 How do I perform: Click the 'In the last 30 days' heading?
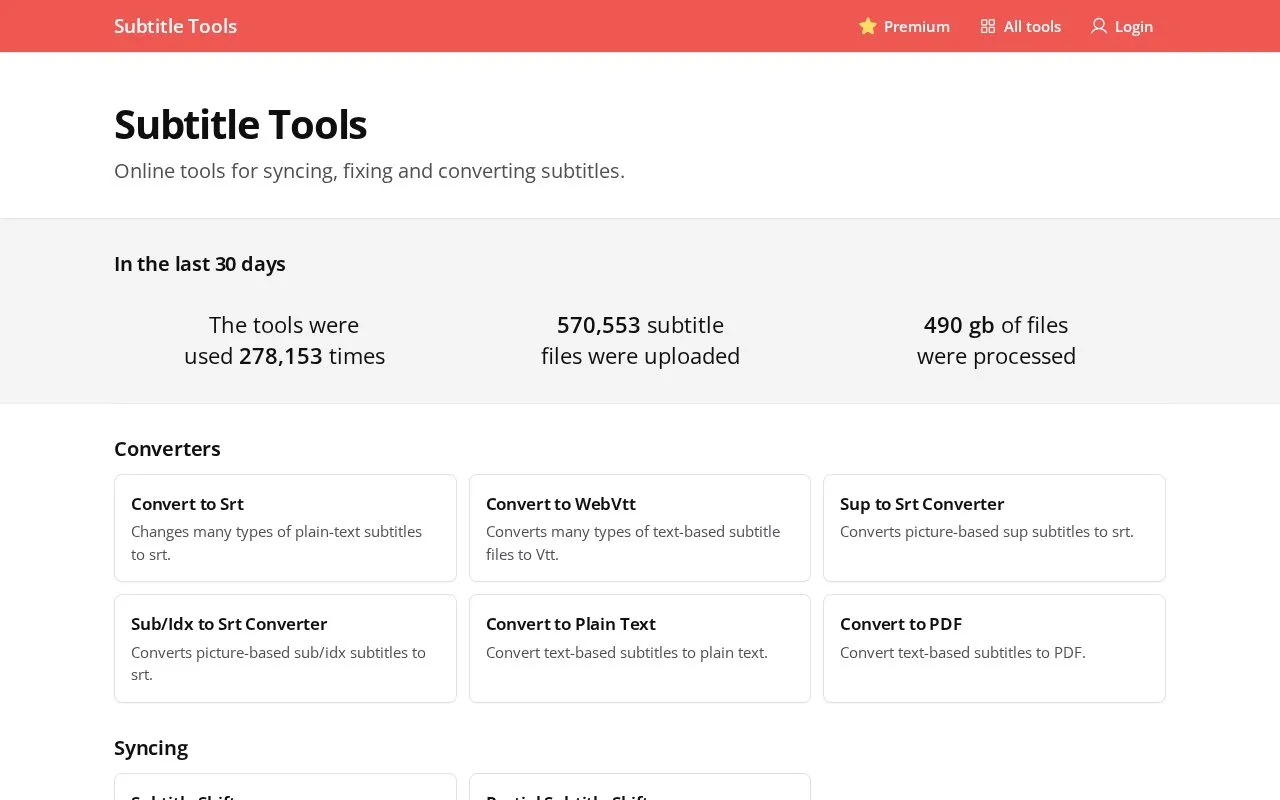(200, 264)
